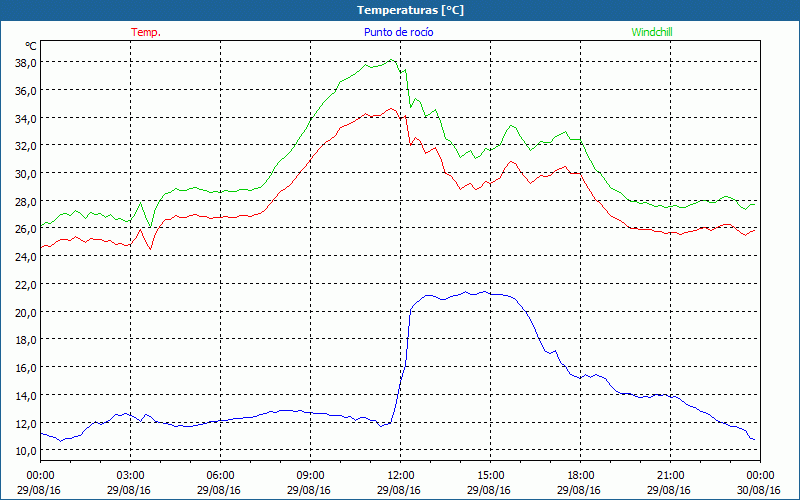Click the 38,0 y-axis value
Image resolution: width=800 pixels, height=500 pixels.
[x=26, y=63]
